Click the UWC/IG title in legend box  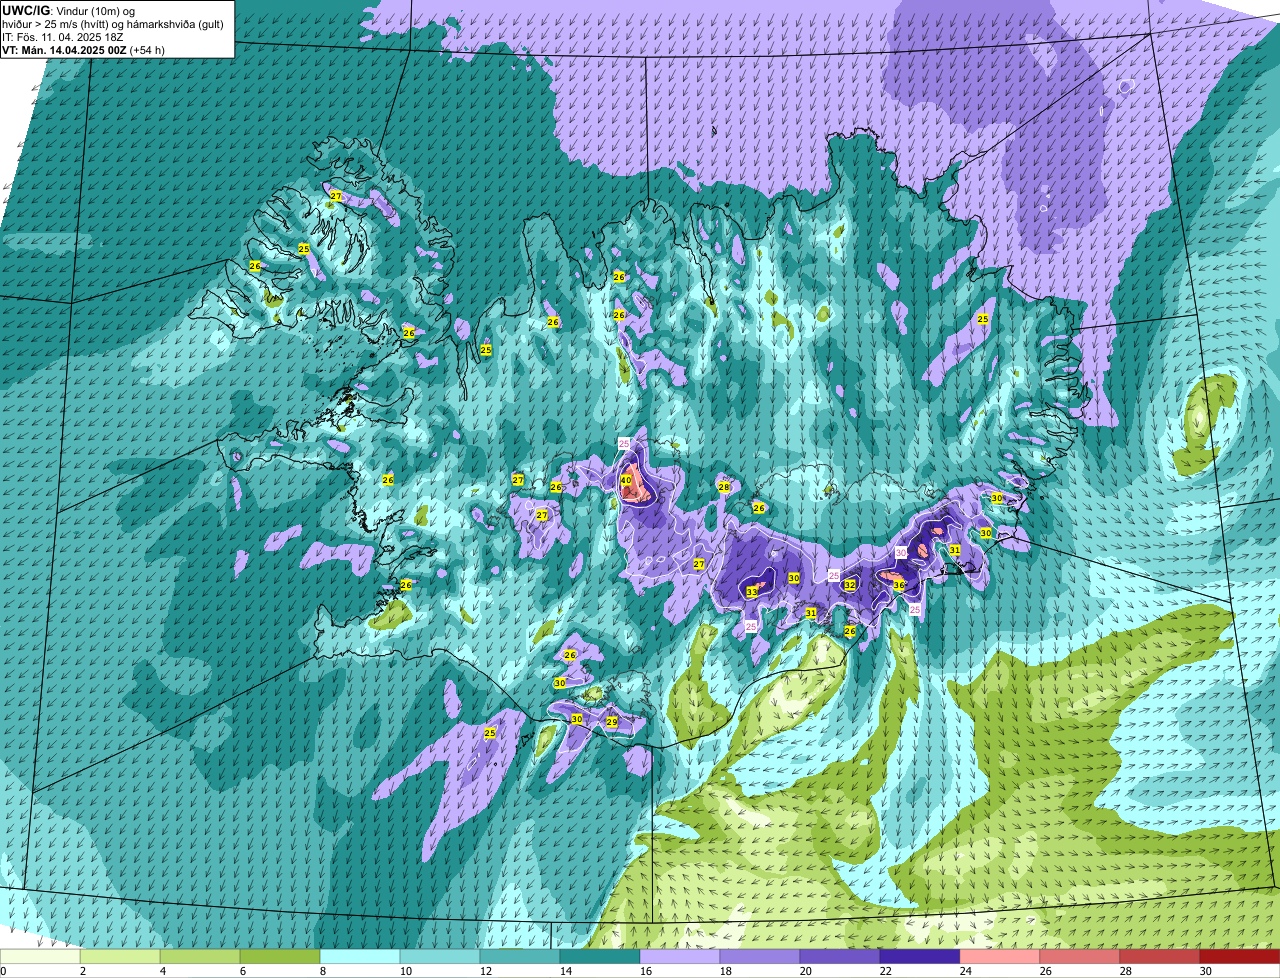(x=26, y=10)
